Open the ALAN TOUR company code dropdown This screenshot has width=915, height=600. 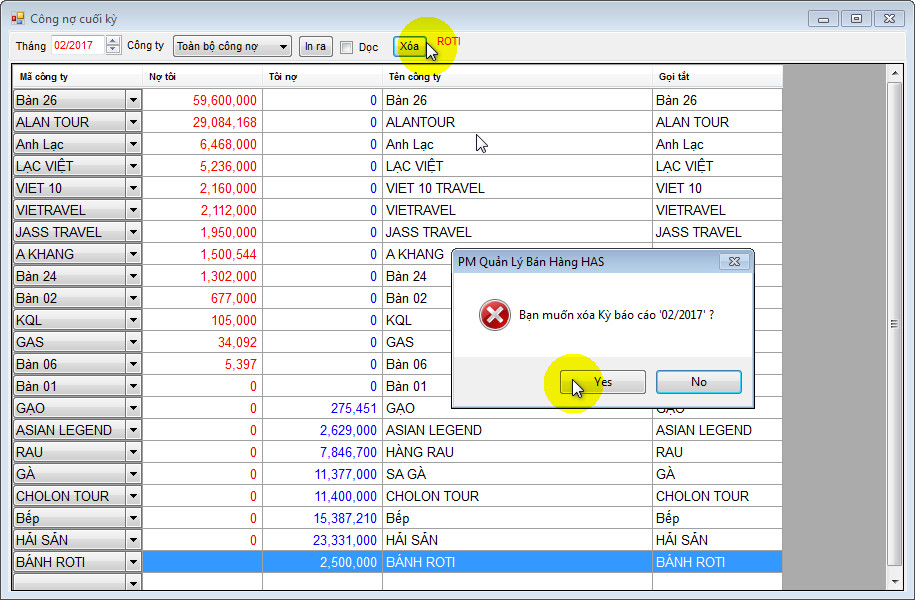(133, 122)
